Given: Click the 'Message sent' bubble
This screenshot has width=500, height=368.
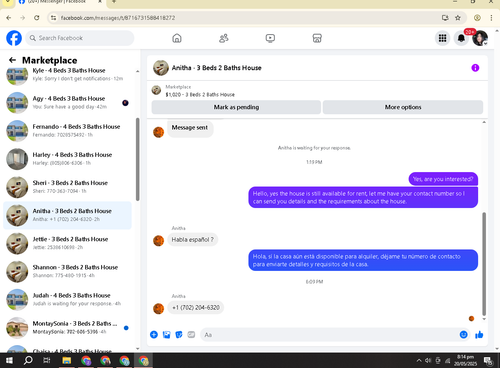Looking at the screenshot, I should (x=190, y=128).
